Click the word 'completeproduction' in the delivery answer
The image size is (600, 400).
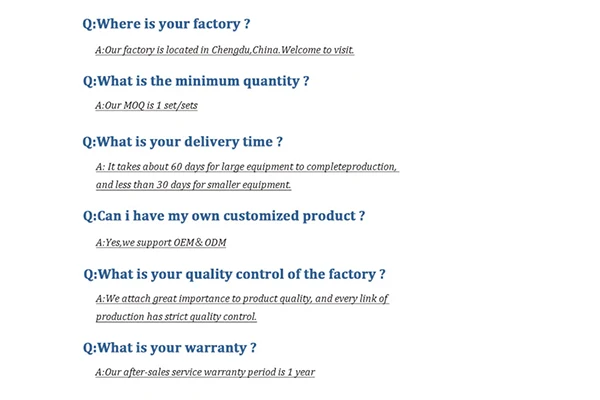(x=351, y=167)
